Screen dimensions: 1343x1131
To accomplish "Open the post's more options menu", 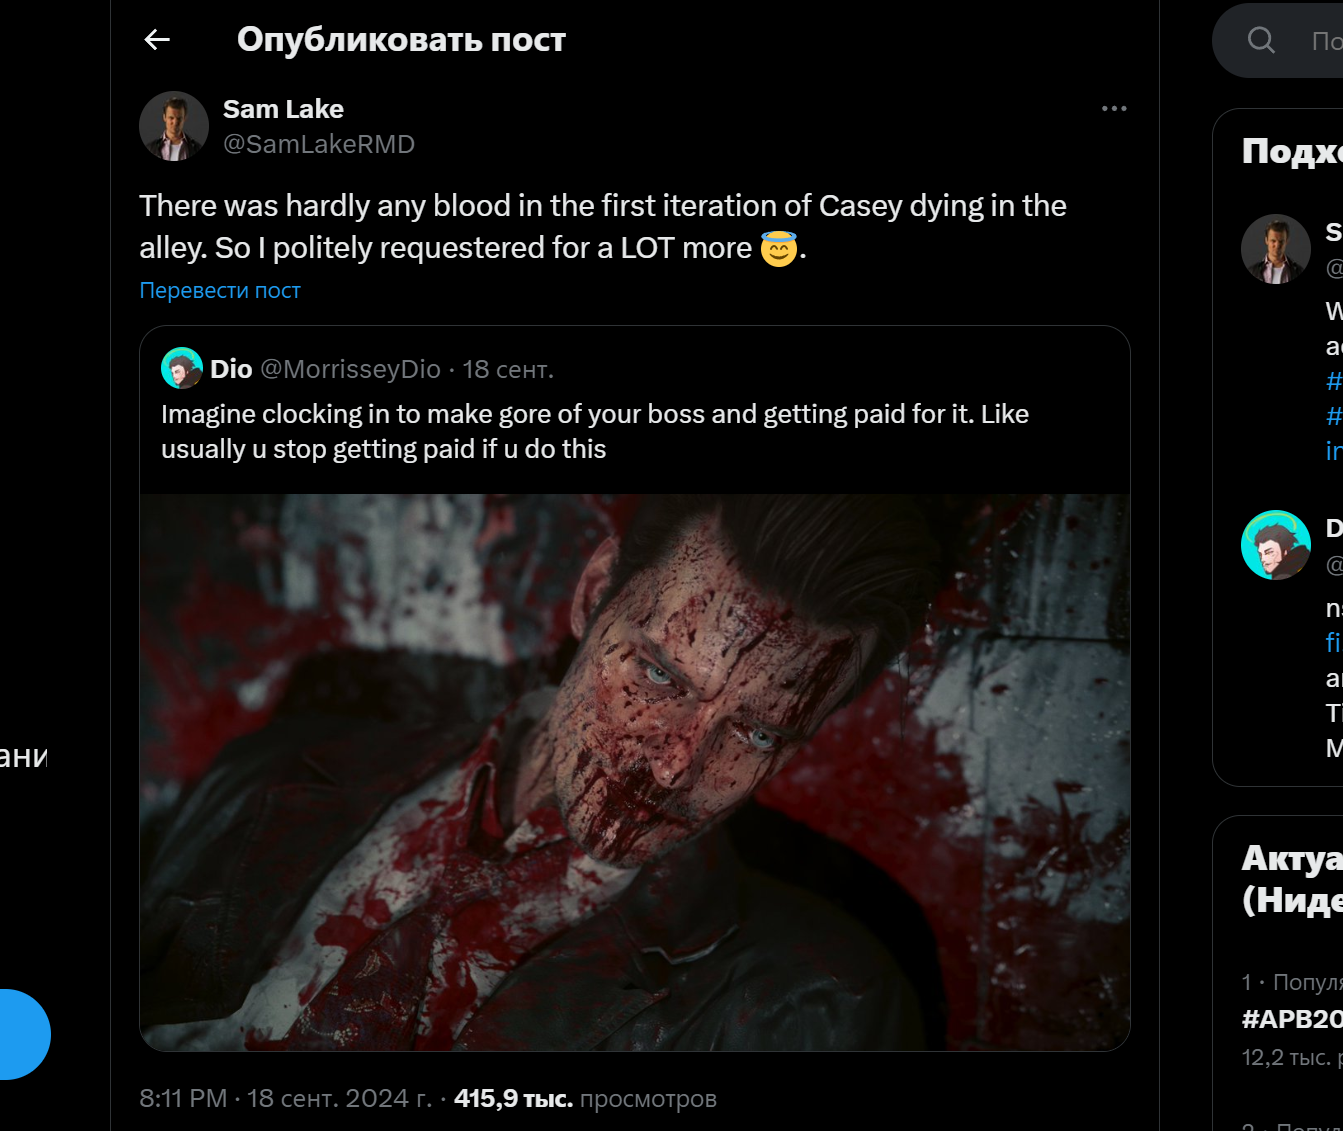I will 1113,108.
